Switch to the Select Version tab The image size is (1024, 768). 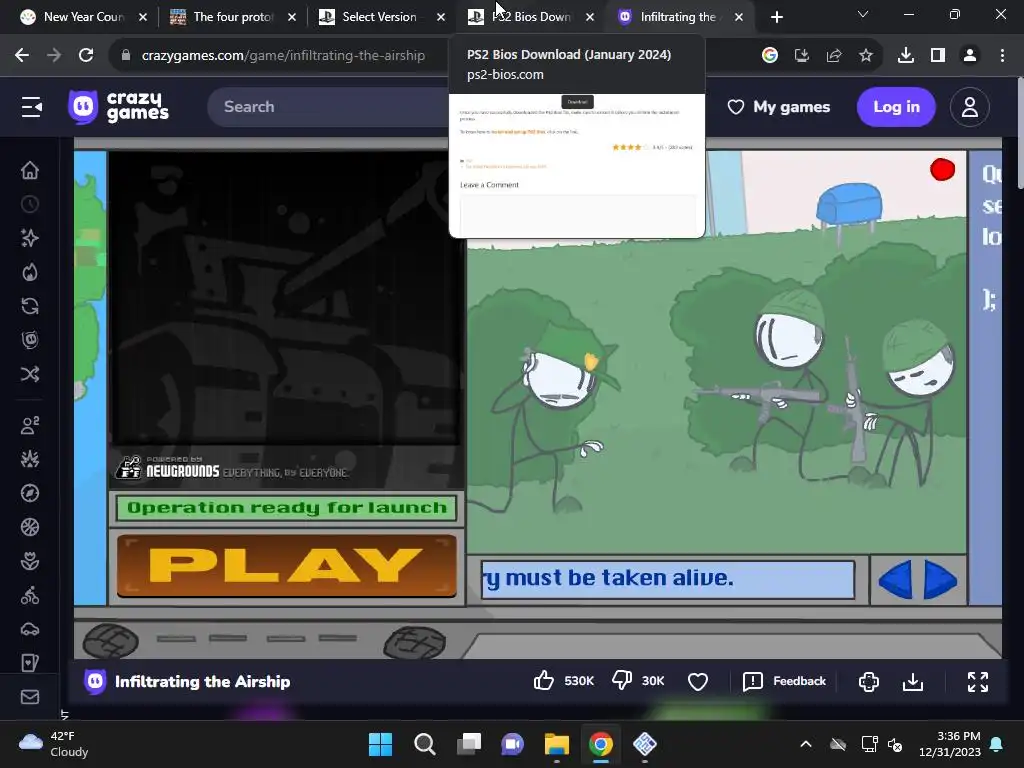click(382, 17)
